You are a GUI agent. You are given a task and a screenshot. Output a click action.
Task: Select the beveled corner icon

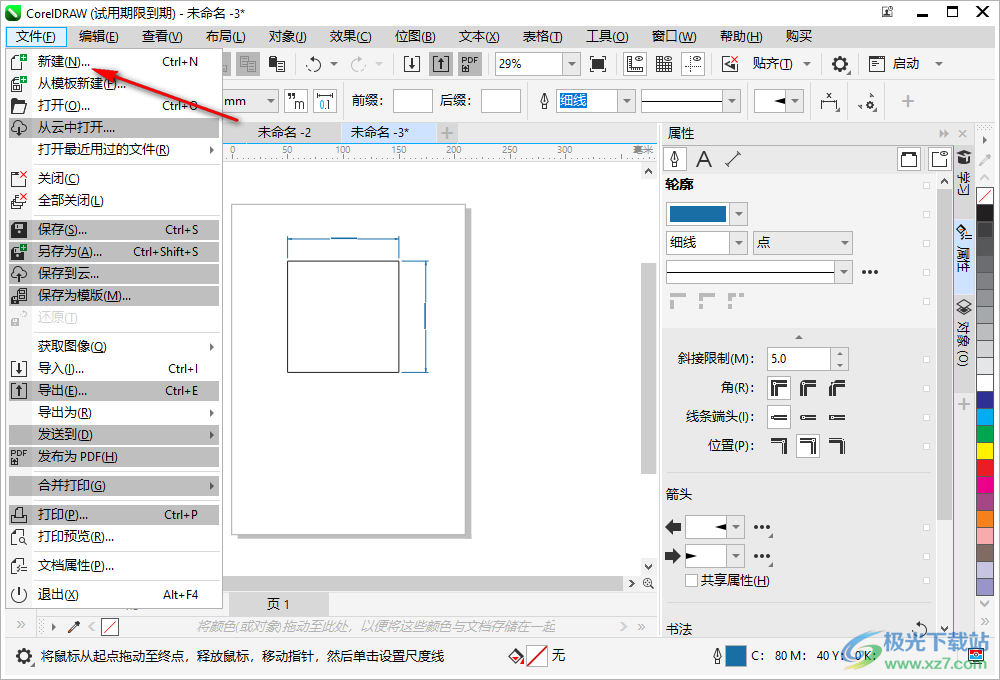click(837, 388)
